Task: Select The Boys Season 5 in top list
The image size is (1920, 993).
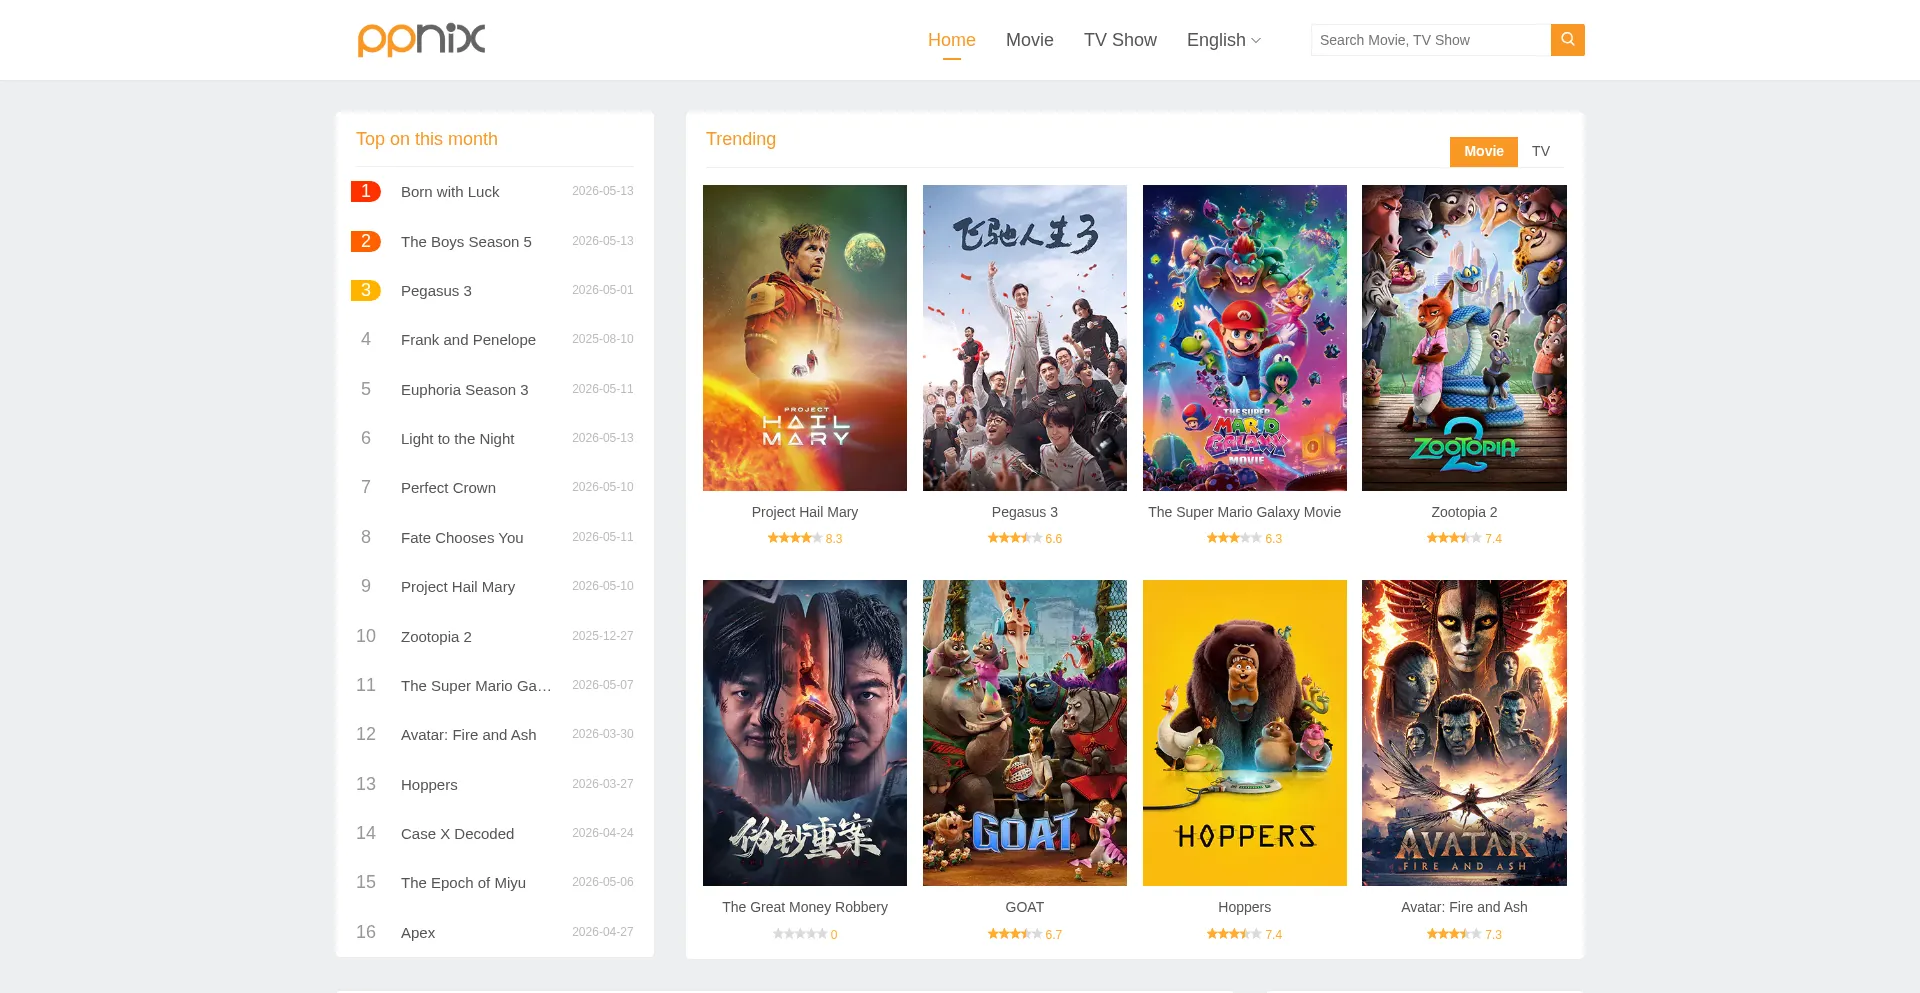Action: 466,242
